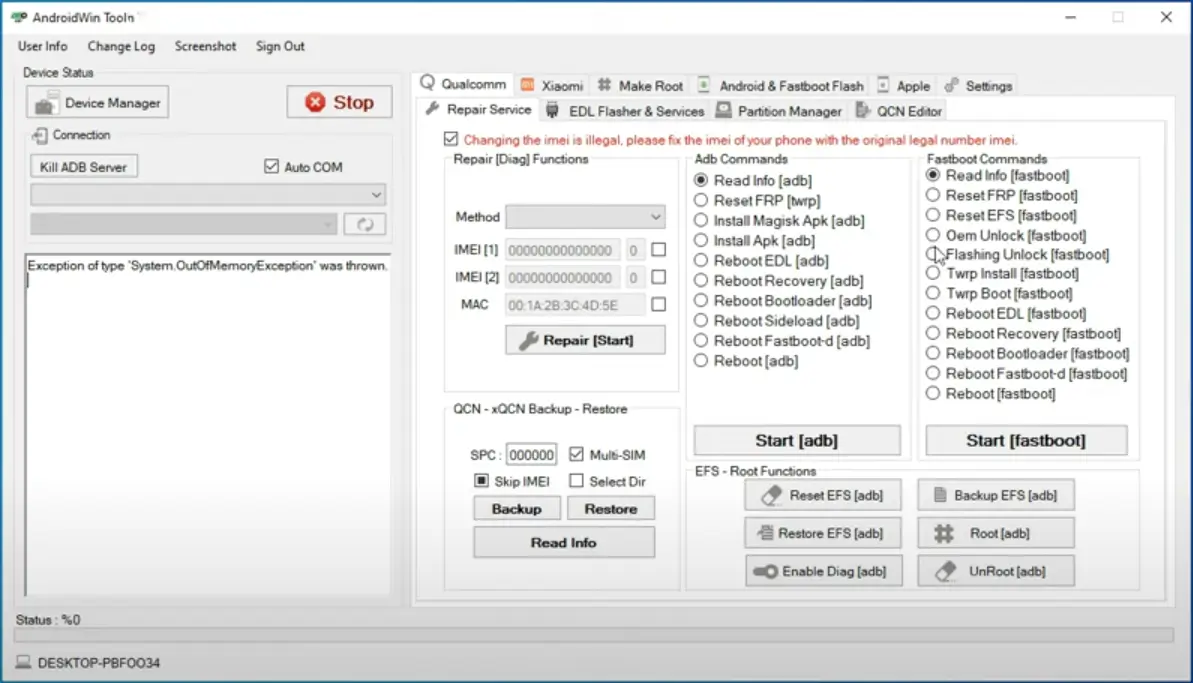Click the Android & Fastboot Flash icon
The image size is (1193, 683).
pos(704,84)
